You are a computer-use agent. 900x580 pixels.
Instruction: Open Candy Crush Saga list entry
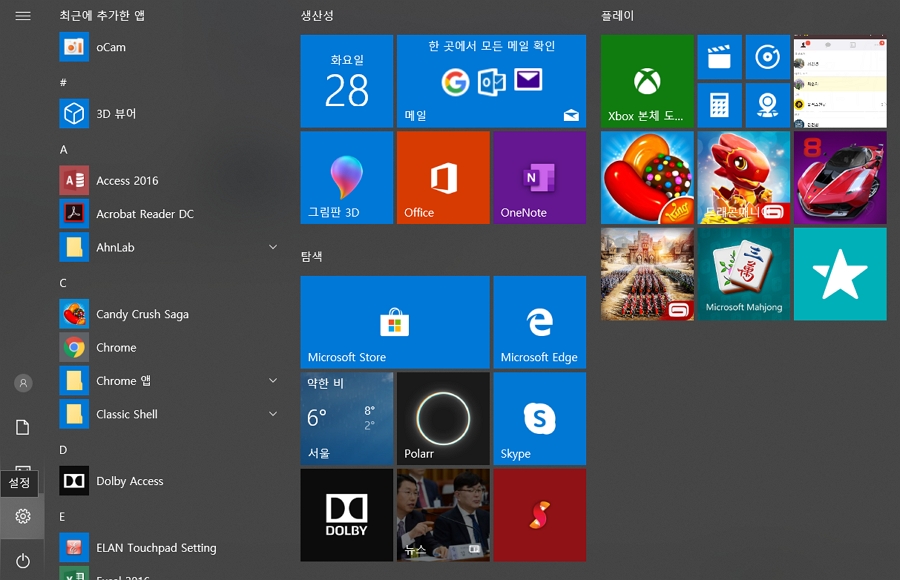[x=168, y=314]
